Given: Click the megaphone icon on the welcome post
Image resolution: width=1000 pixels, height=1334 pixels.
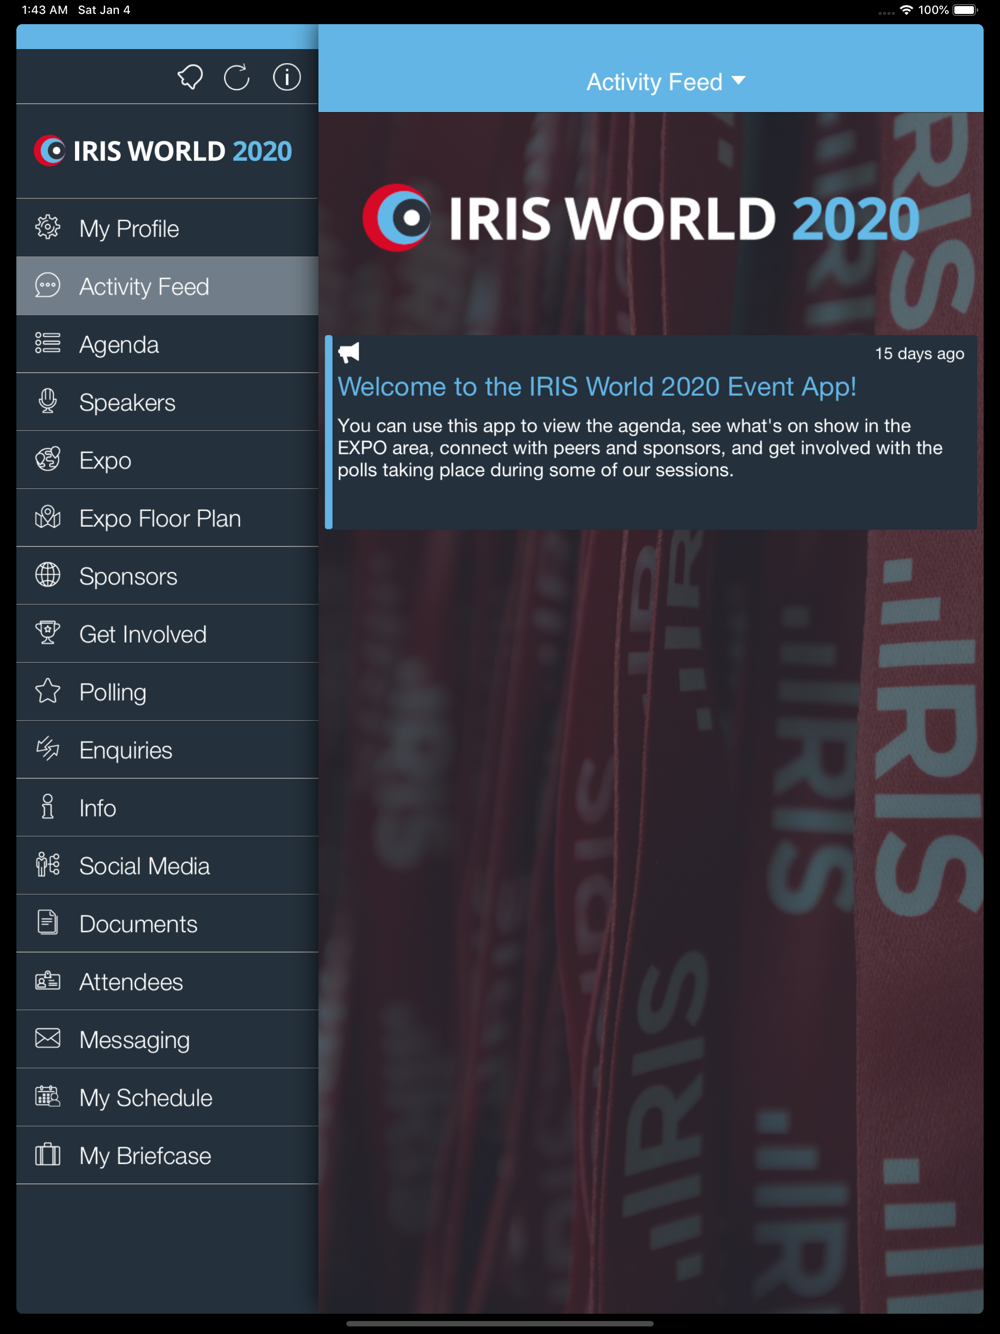Looking at the screenshot, I should click(349, 352).
